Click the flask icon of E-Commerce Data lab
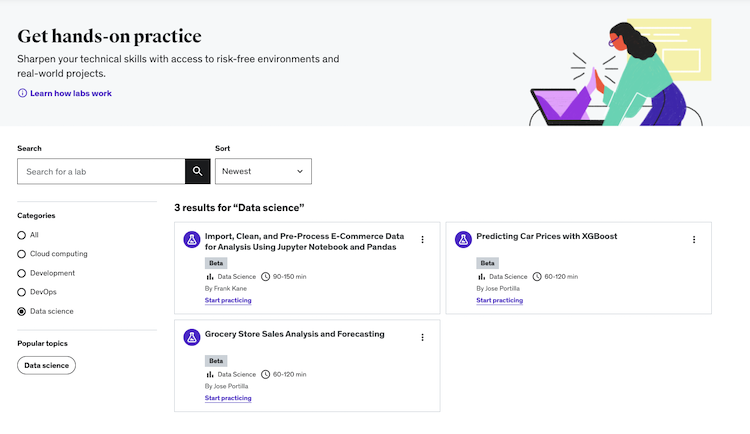750x434 pixels. coord(192,240)
